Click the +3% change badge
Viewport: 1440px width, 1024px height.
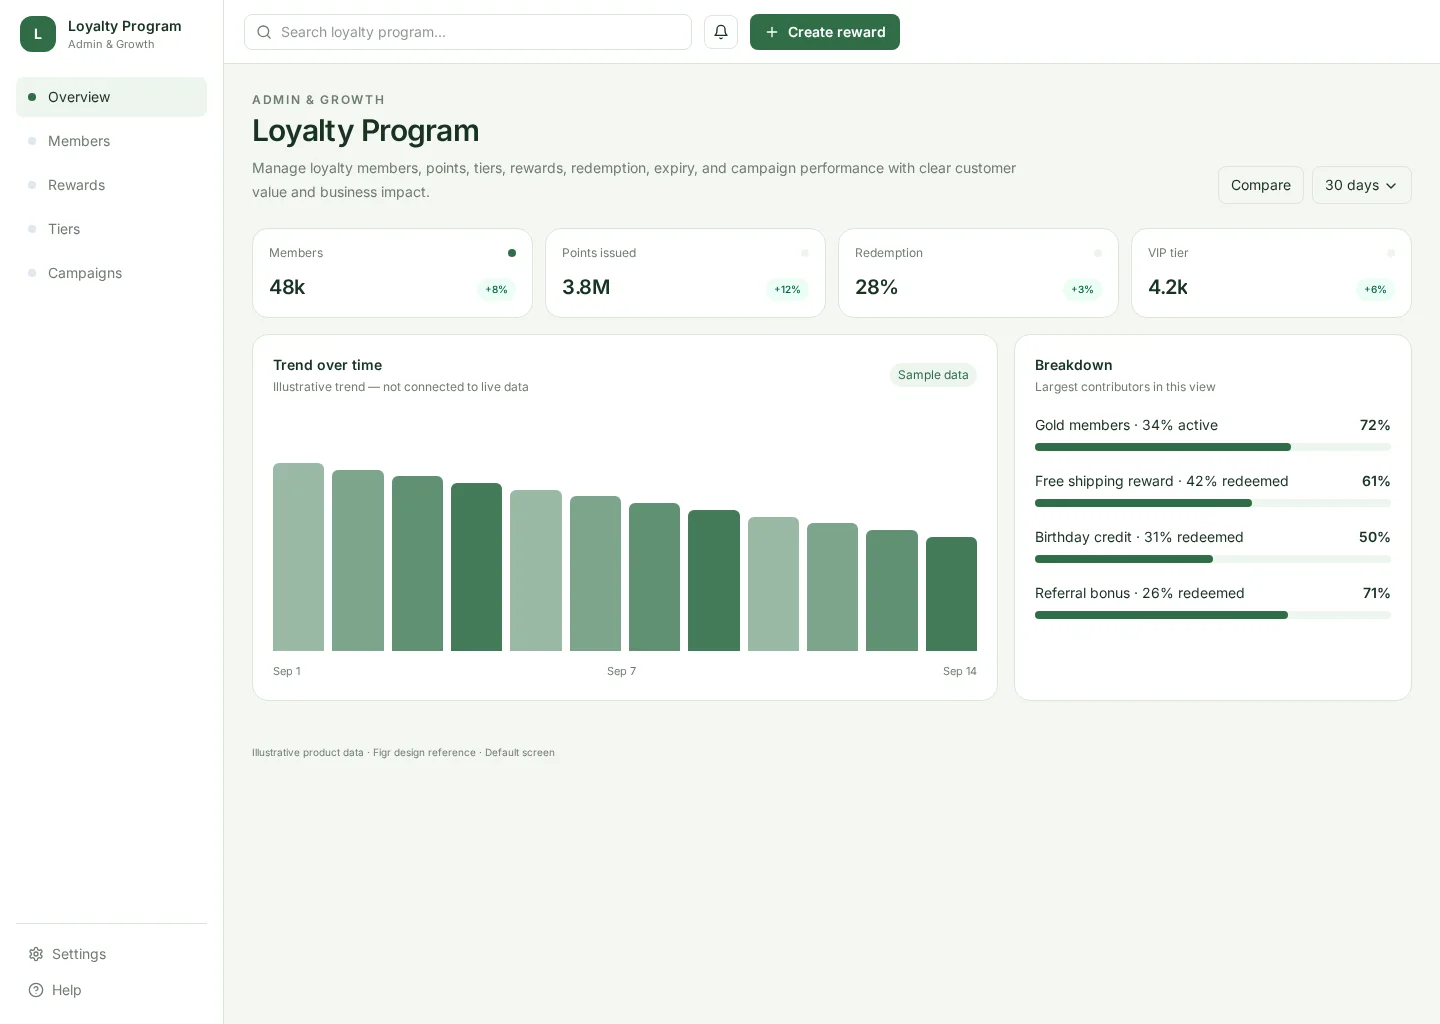coord(1082,289)
